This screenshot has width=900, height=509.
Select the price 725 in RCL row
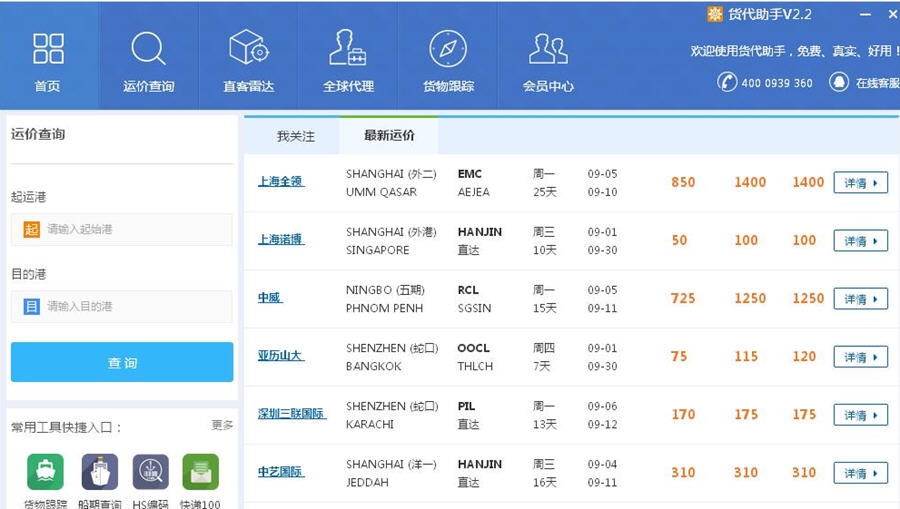(683, 298)
